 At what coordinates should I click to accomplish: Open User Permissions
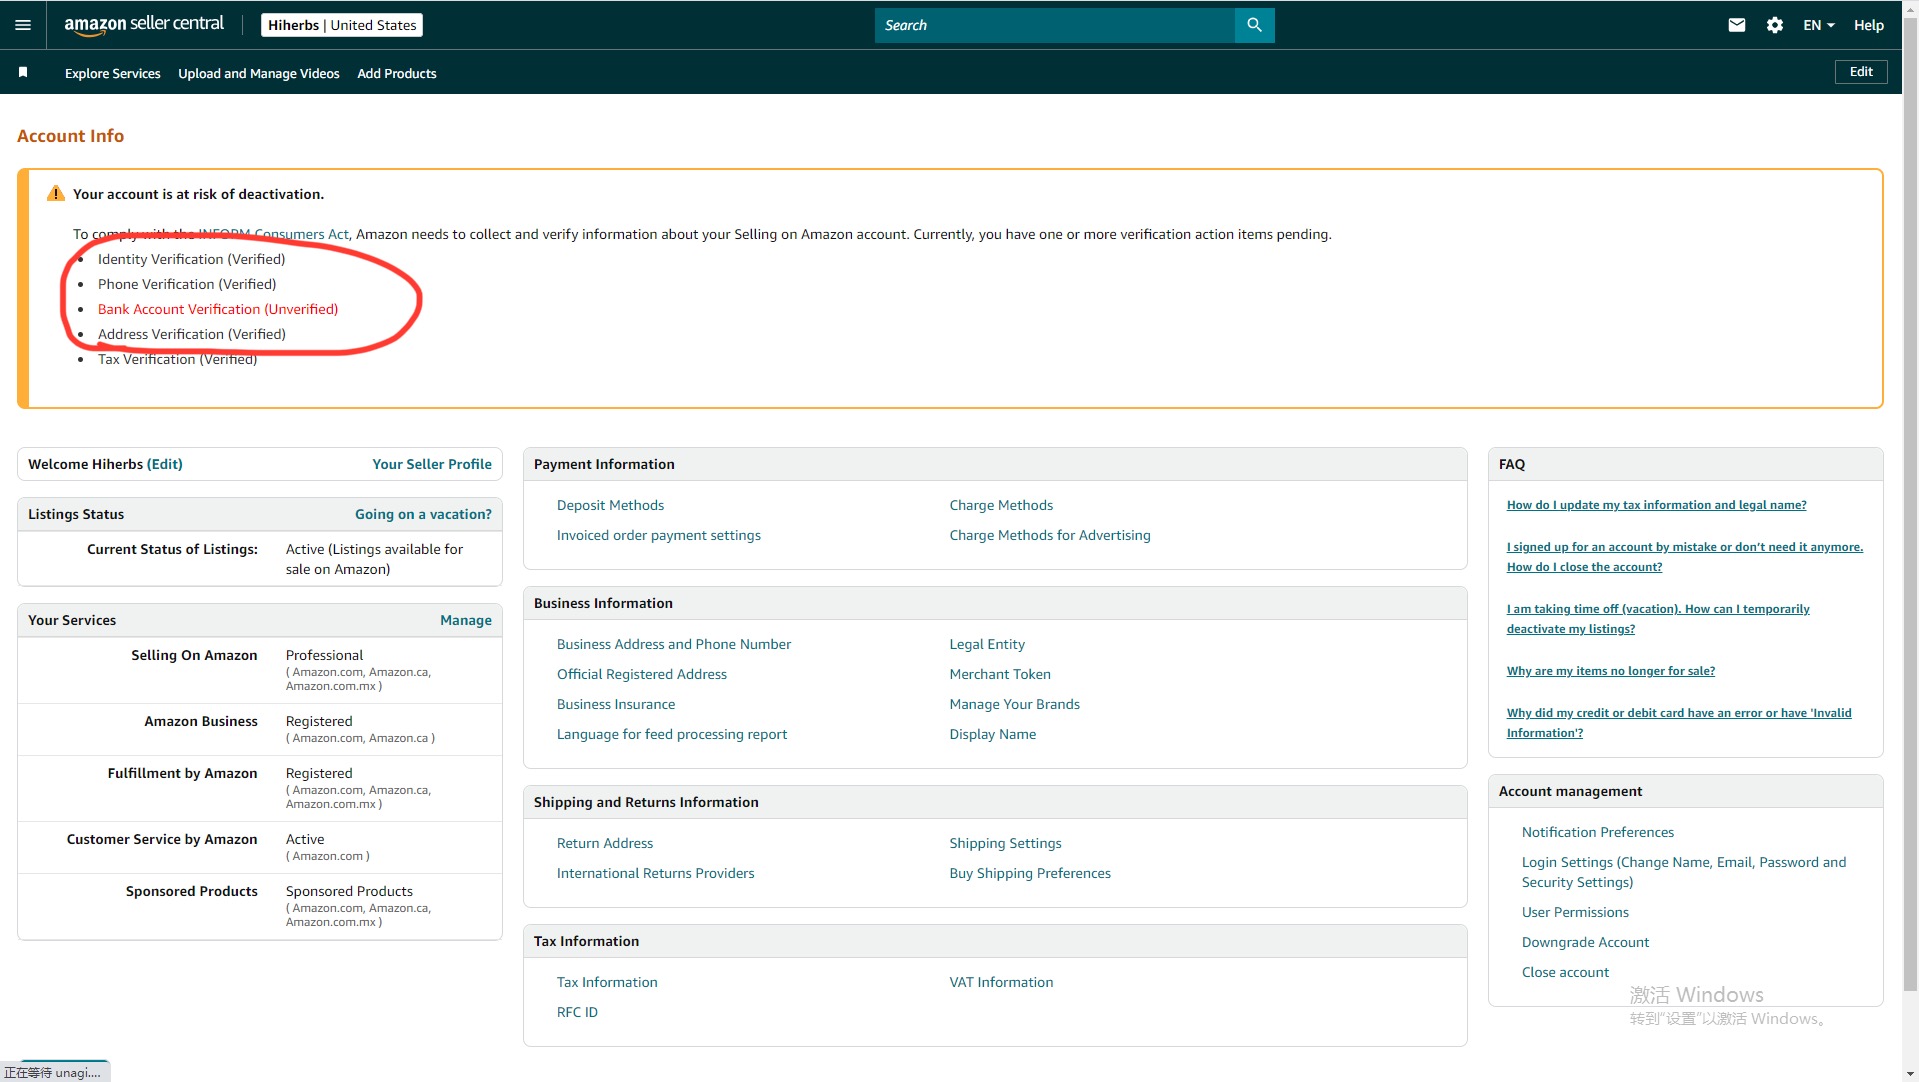tap(1575, 912)
